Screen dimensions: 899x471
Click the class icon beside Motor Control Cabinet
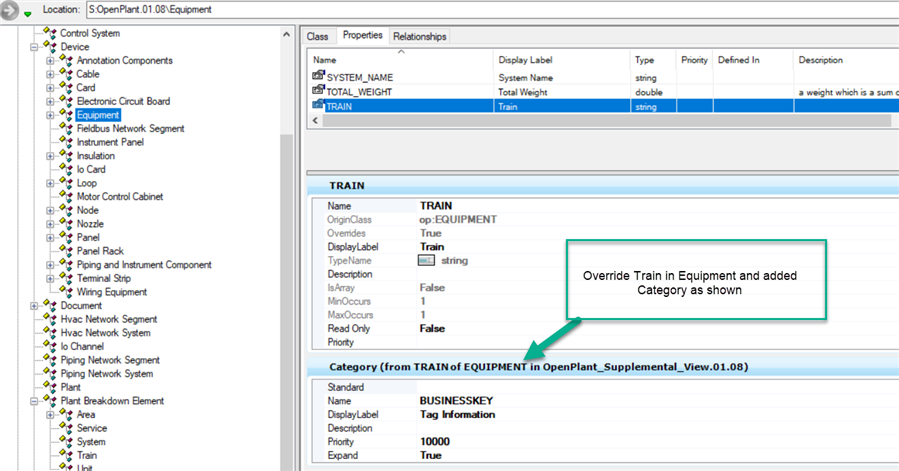coord(66,196)
